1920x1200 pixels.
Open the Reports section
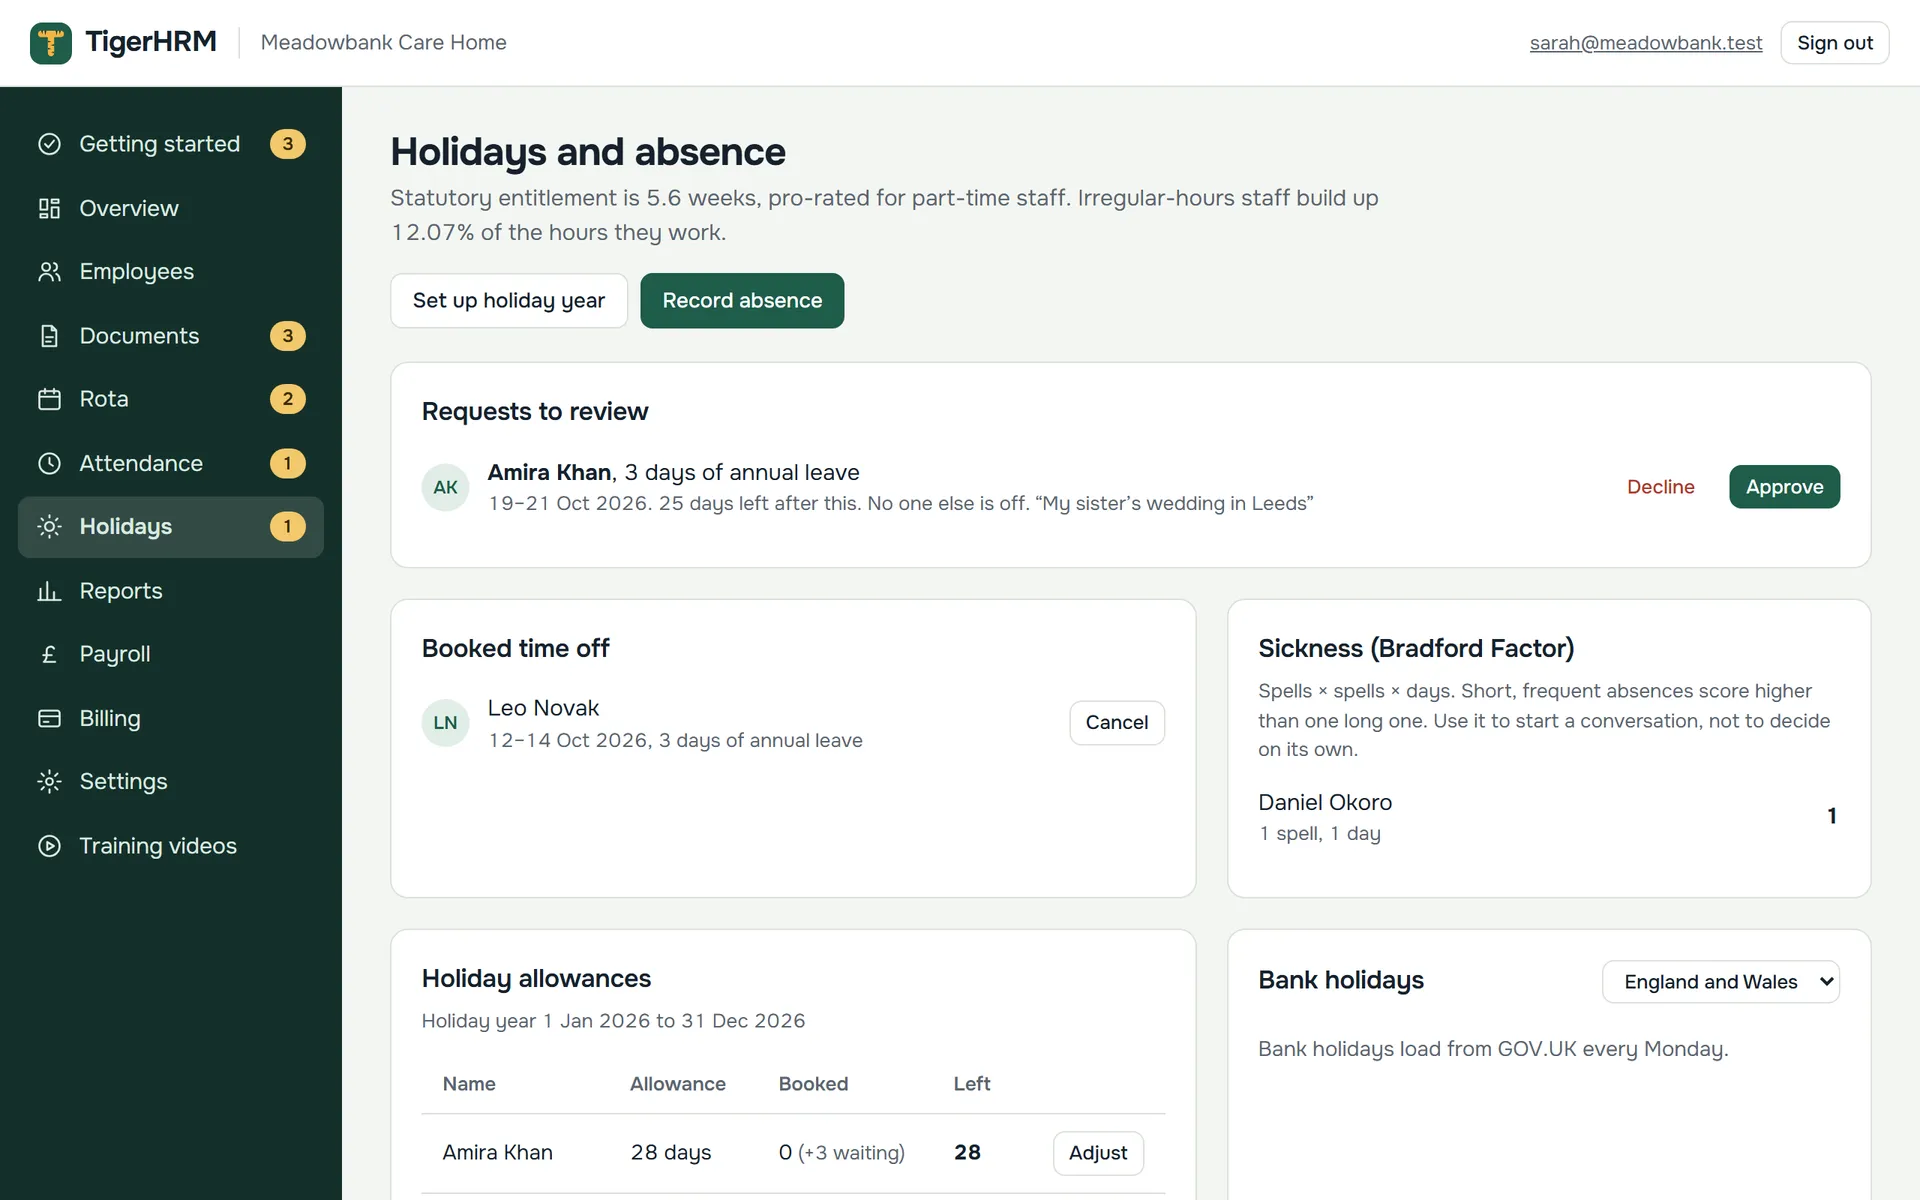click(171, 591)
